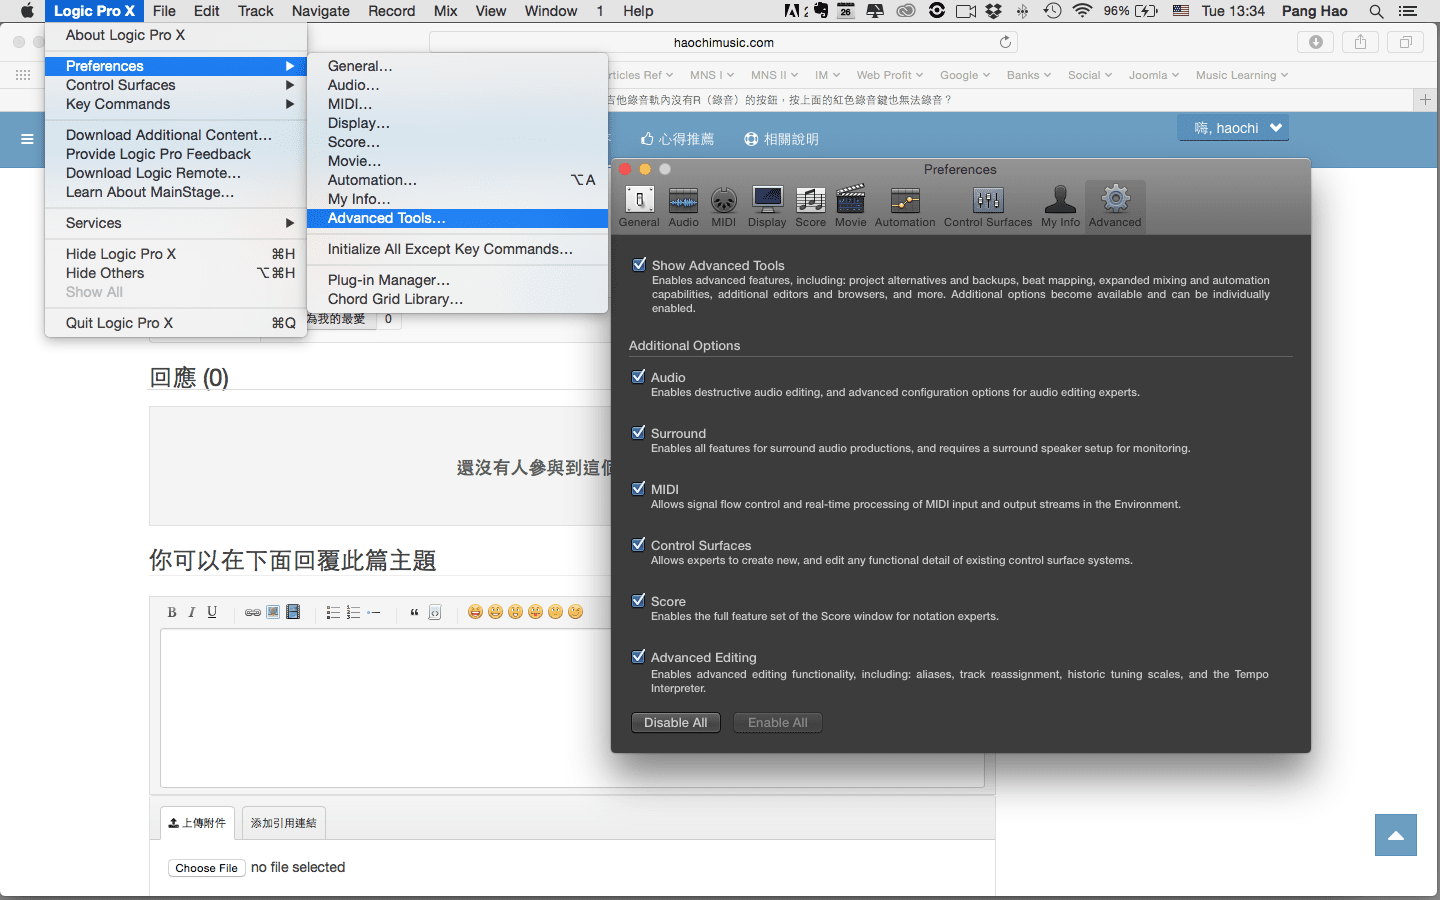
Task: Toggle the Control Surfaces additional option checkbox
Action: coord(638,545)
